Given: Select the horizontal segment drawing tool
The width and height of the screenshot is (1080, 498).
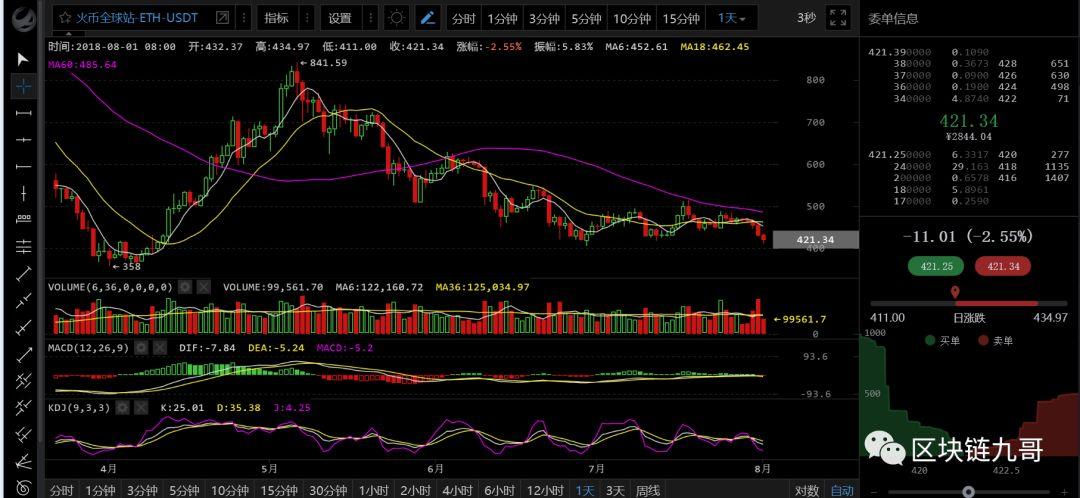Looking at the screenshot, I should point(23,112).
